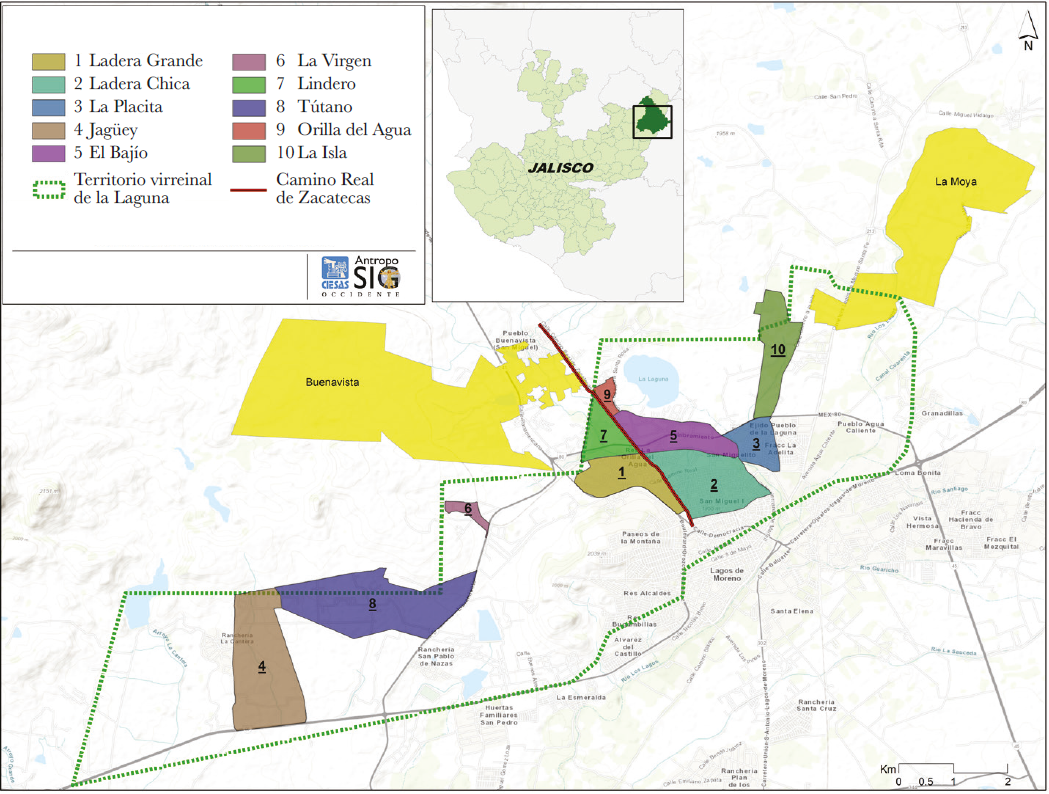This screenshot has width=1049, height=794.
Task: Click the green dotted Territorio virreinal legend symbol
Action: [x=48, y=187]
